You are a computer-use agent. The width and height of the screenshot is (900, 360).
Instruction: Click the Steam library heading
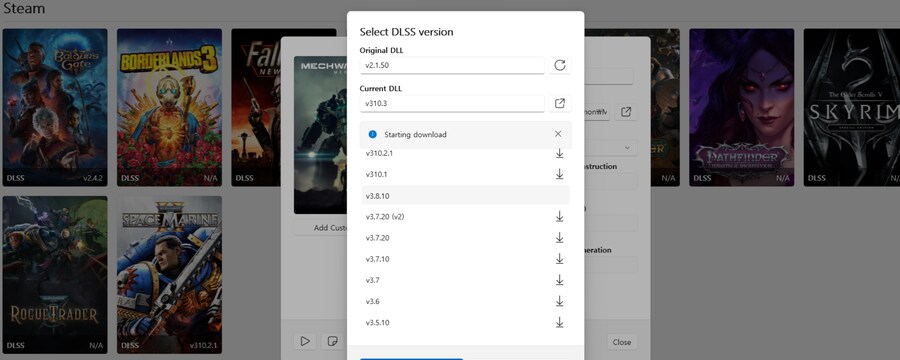24,9
